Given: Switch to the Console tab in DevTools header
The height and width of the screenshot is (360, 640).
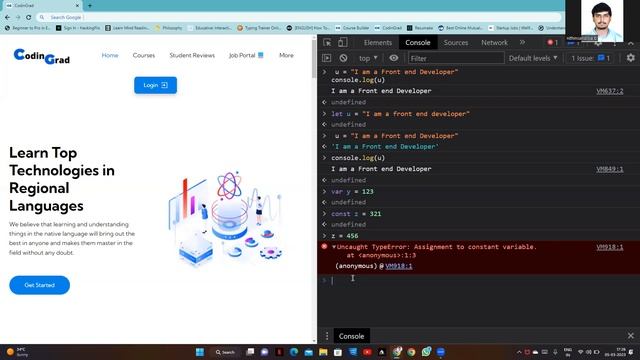Looking at the screenshot, I should click(418, 42).
